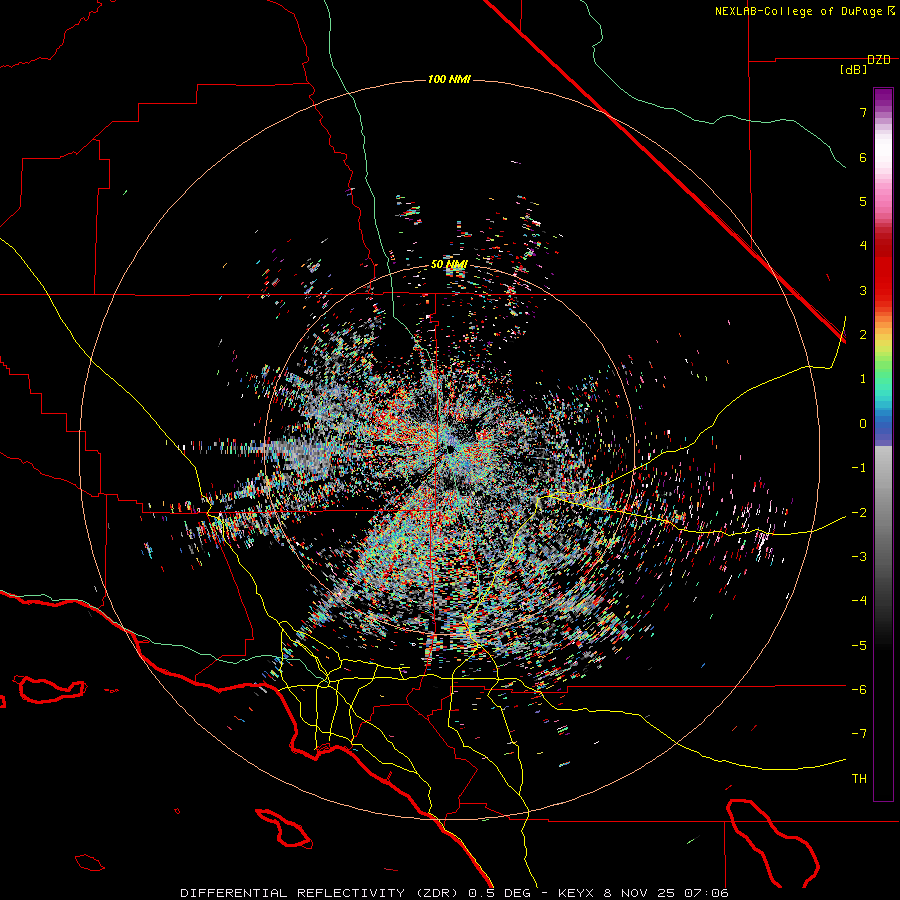900x900 pixels.
Task: Click the 4 value on the dB scale
Action: pyautogui.click(x=863, y=246)
